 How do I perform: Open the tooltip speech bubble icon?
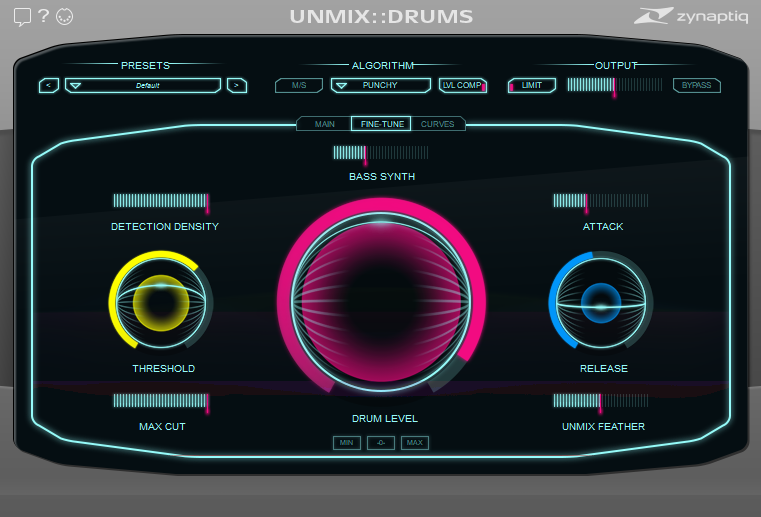(22, 17)
